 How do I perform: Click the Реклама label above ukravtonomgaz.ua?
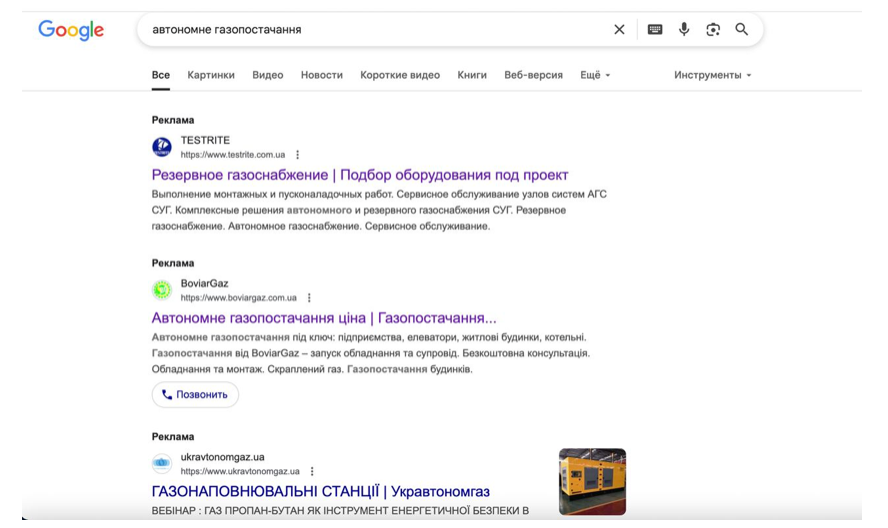click(x=173, y=437)
